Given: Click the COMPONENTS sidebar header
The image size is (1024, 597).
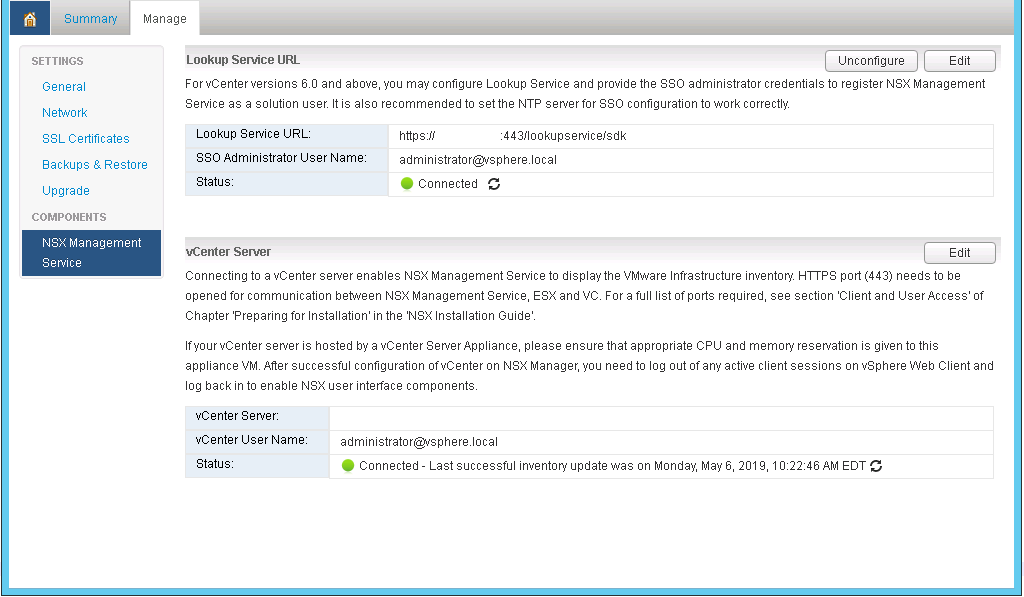Looking at the screenshot, I should click(69, 218).
